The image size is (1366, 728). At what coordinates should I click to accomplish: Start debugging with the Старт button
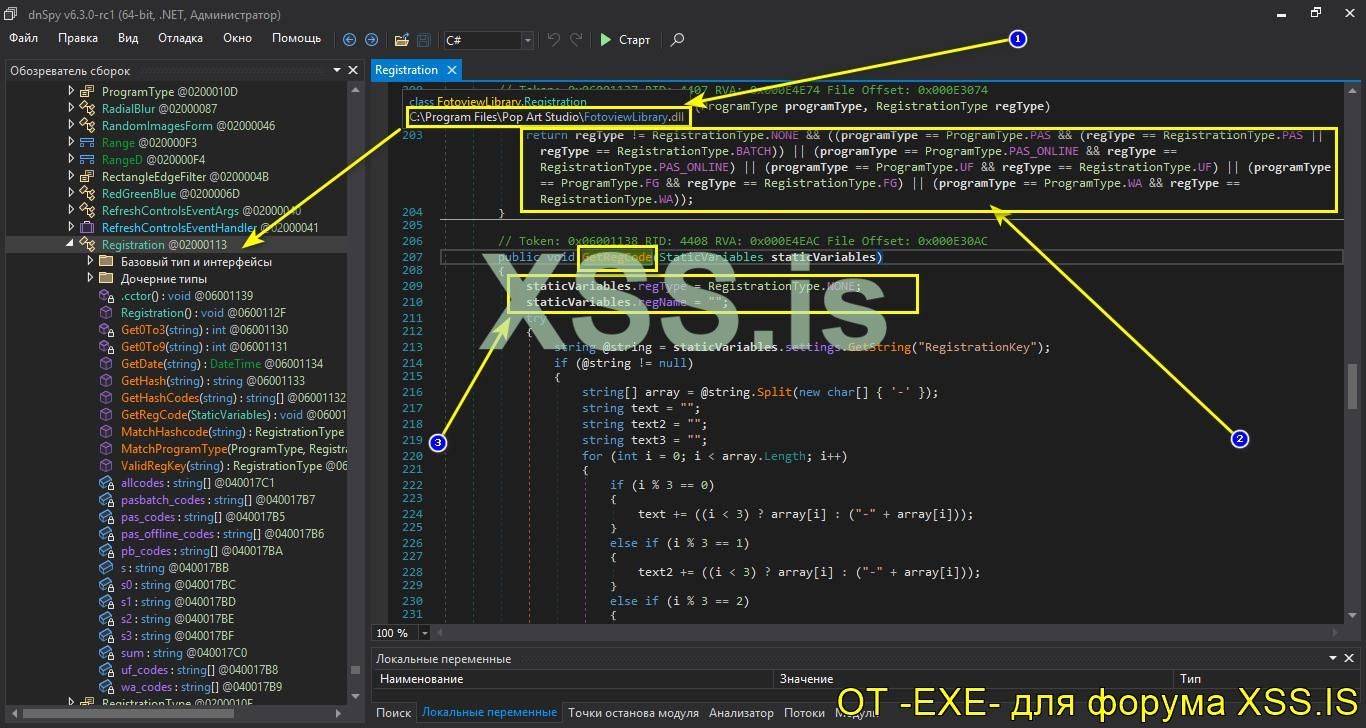[x=625, y=40]
